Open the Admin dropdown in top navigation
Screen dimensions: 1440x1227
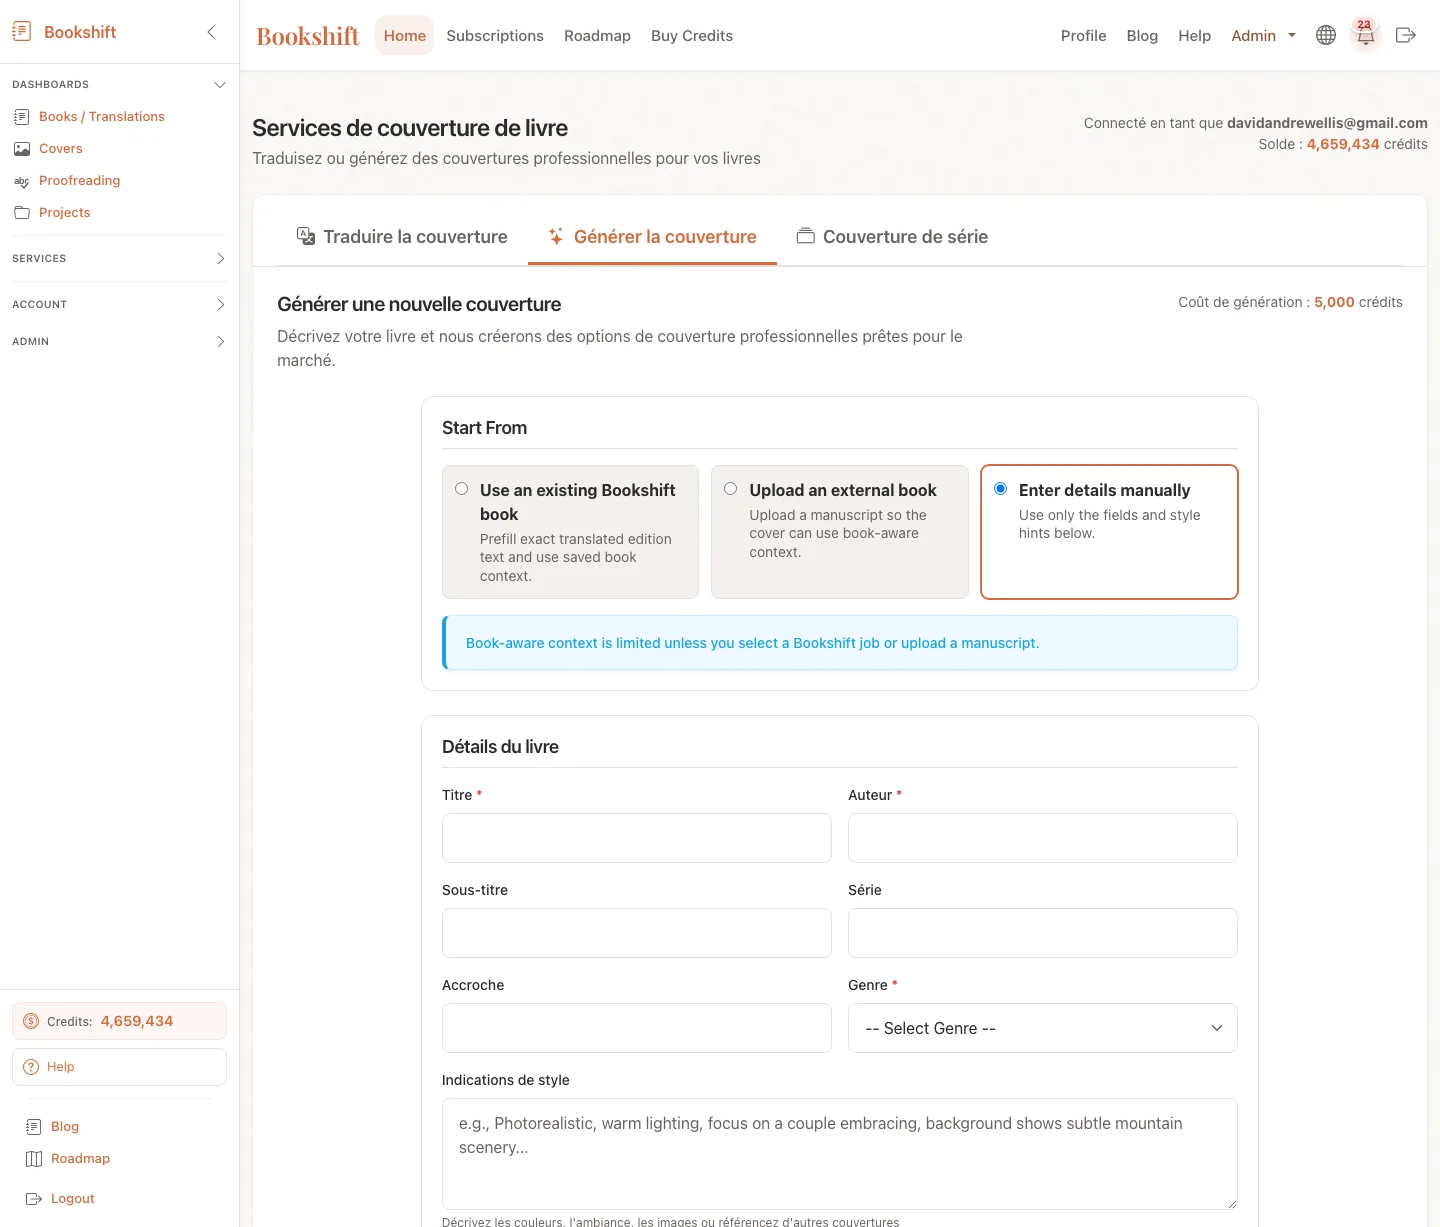1264,35
